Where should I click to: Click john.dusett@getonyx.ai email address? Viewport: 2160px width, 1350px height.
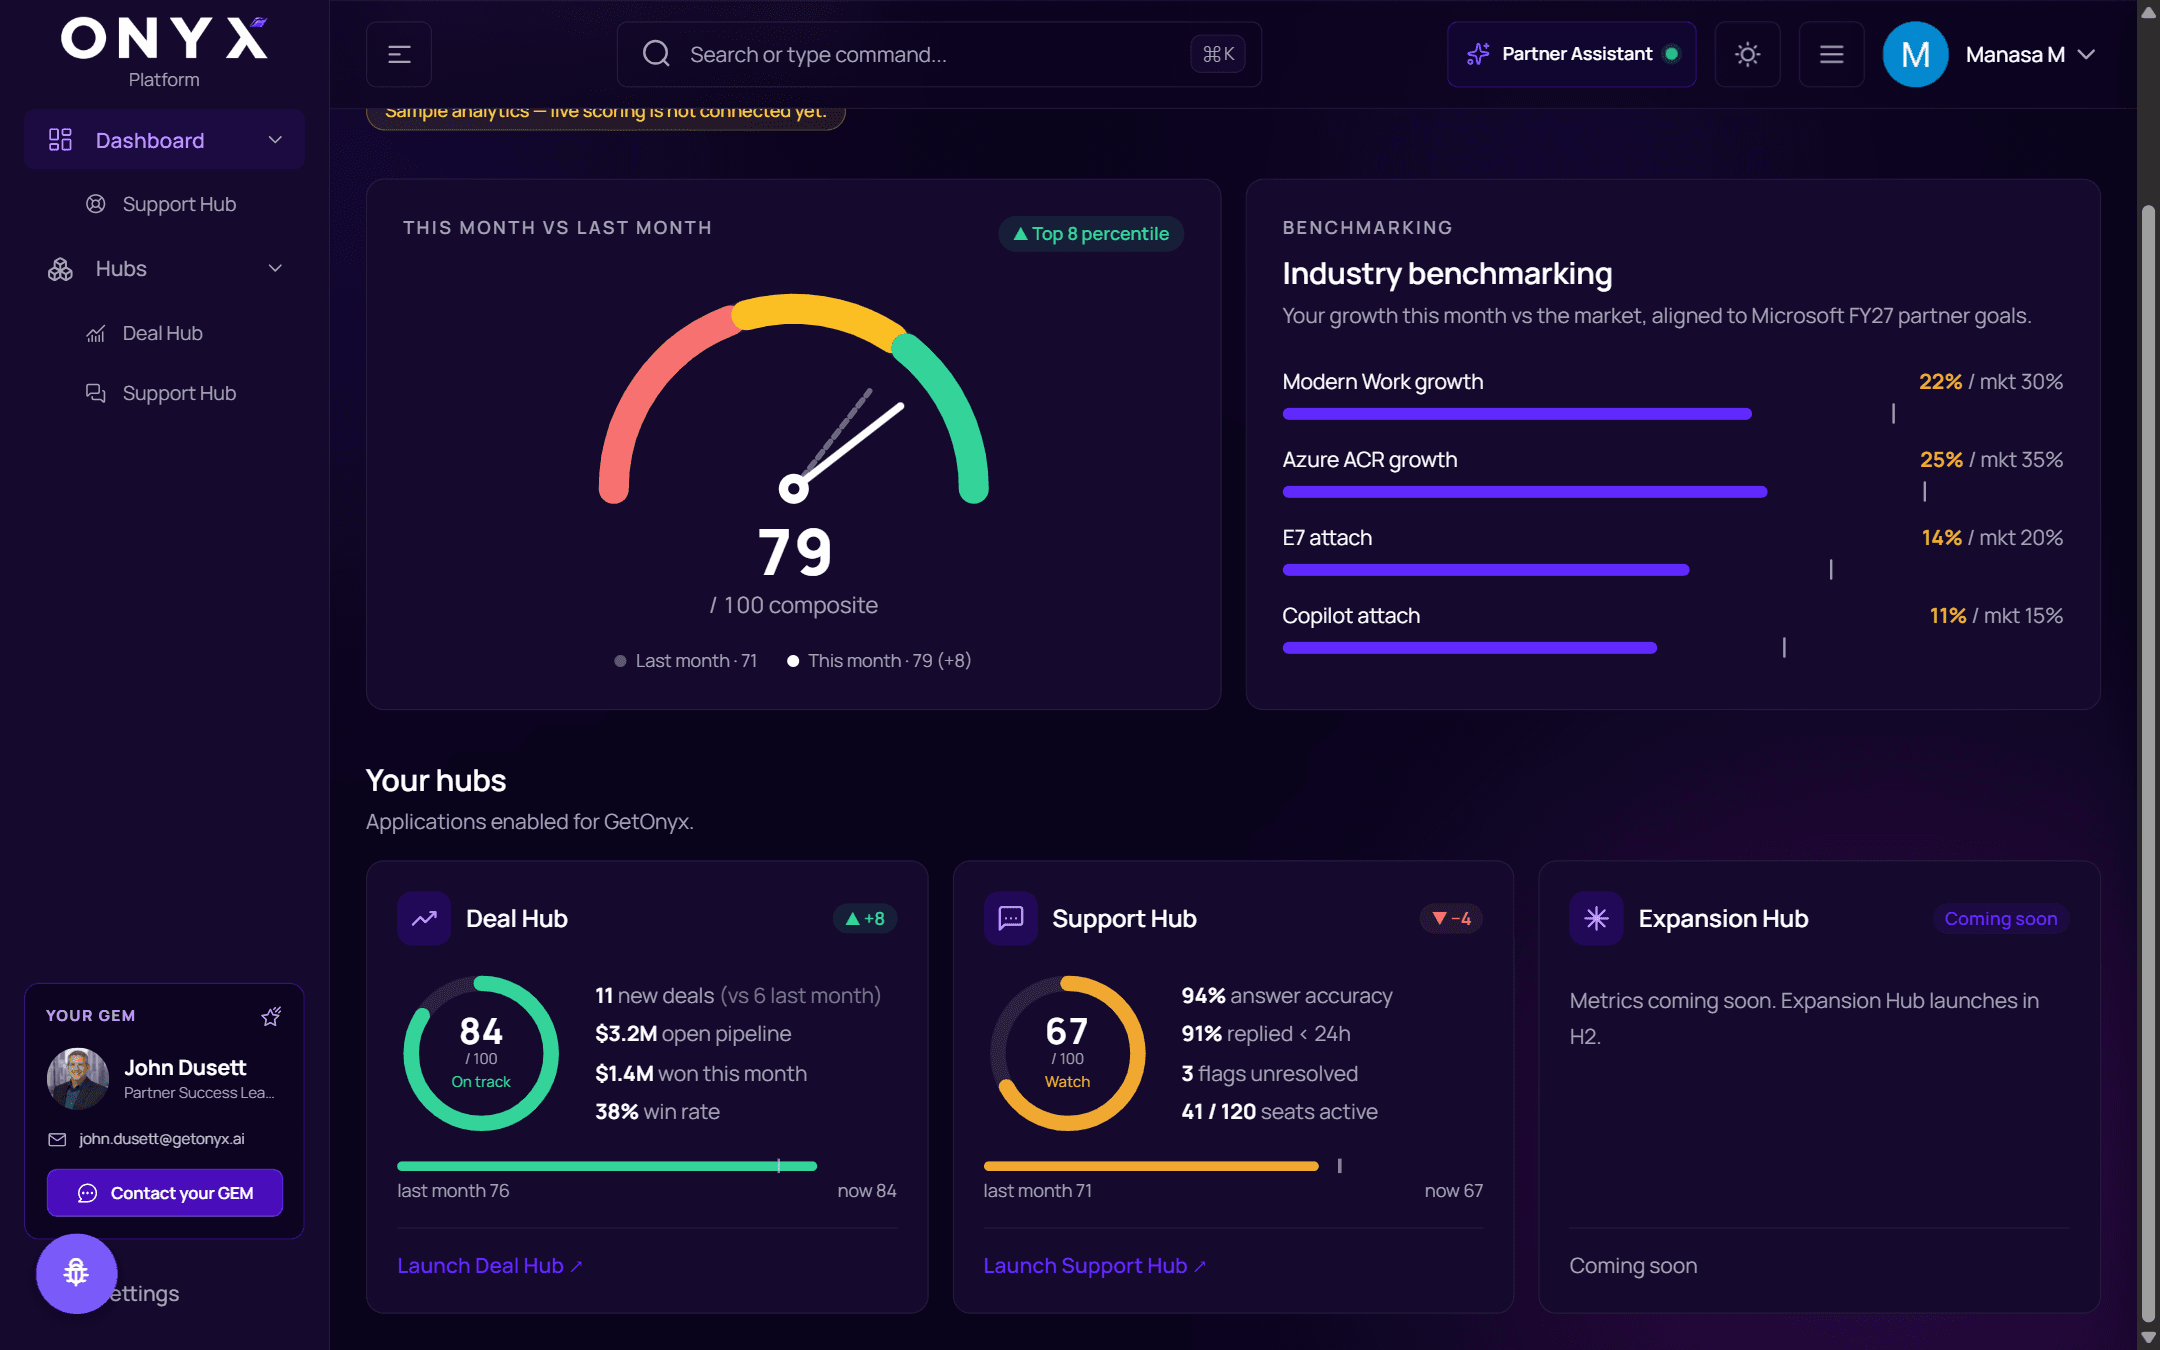[162, 1139]
